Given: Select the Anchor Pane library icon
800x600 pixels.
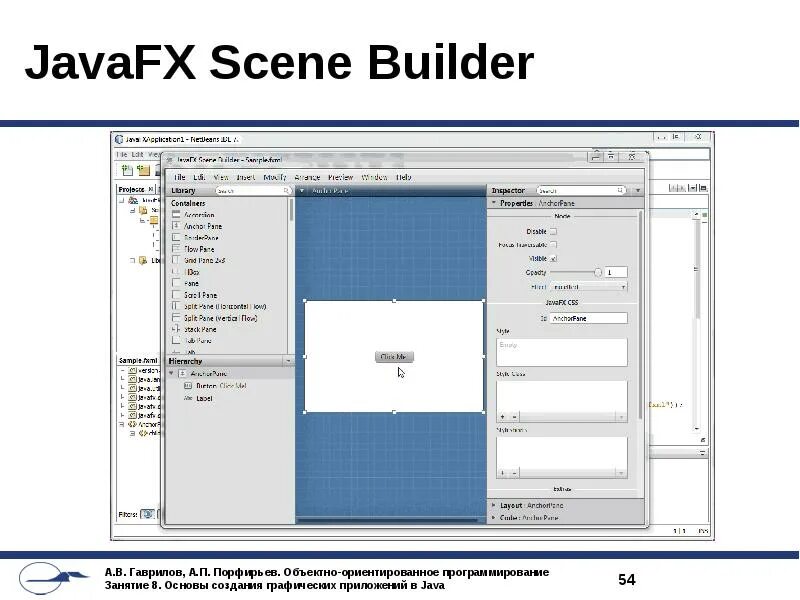Looking at the screenshot, I should pos(176,226).
